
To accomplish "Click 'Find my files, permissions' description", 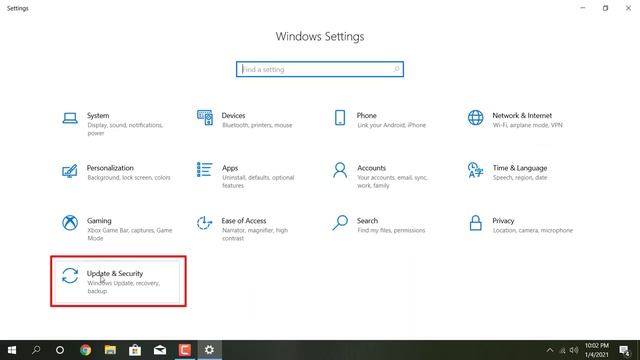I will tap(391, 230).
